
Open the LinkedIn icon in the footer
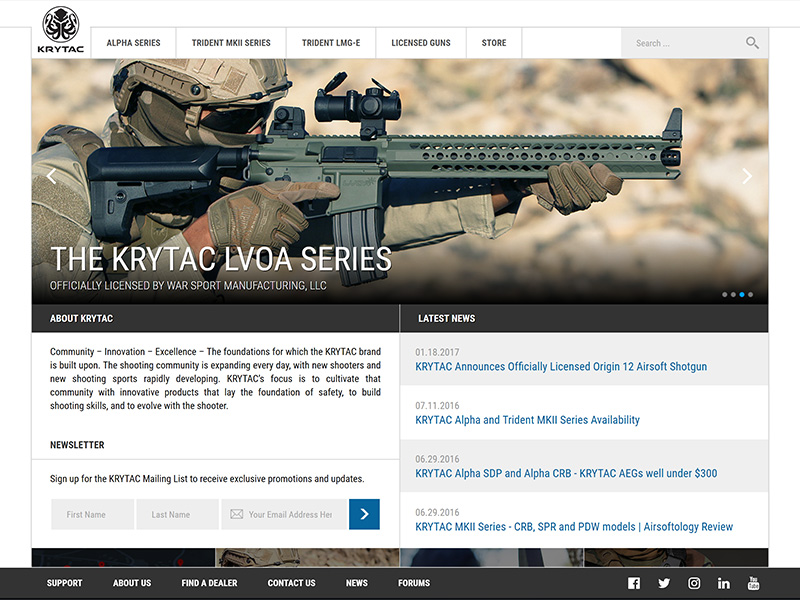tap(723, 583)
